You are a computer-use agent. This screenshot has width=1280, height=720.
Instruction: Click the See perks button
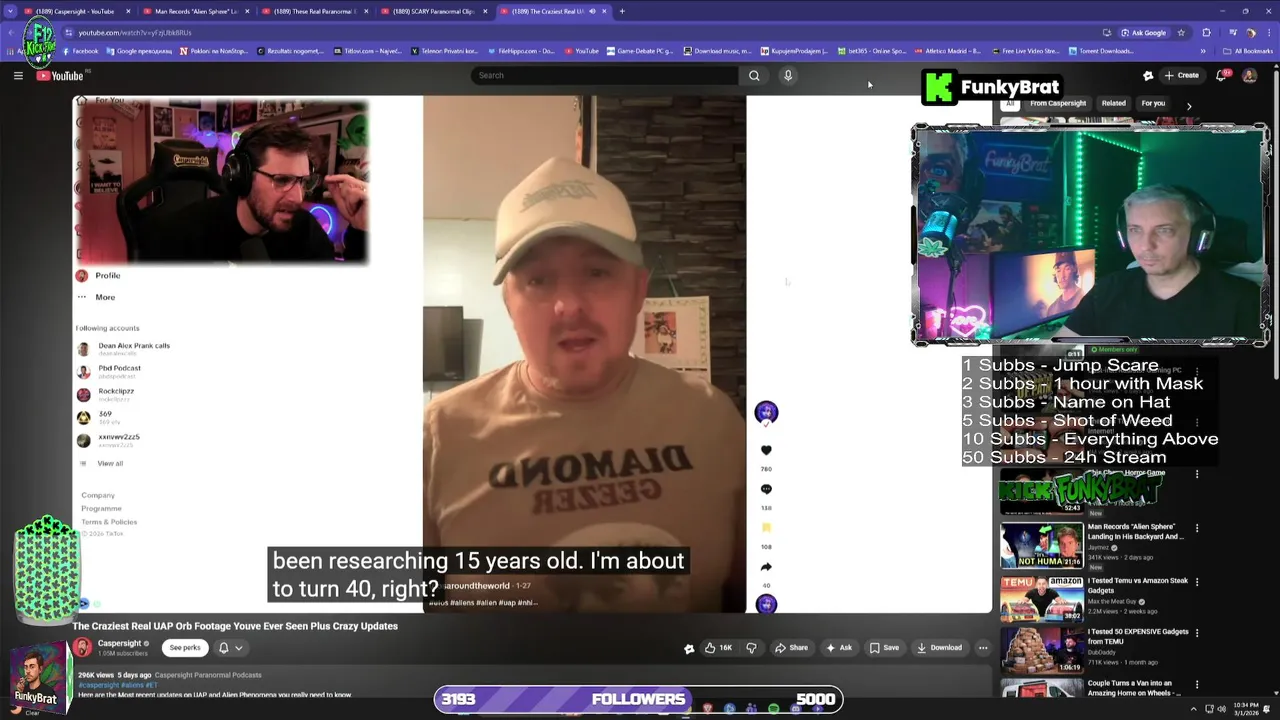coord(185,648)
